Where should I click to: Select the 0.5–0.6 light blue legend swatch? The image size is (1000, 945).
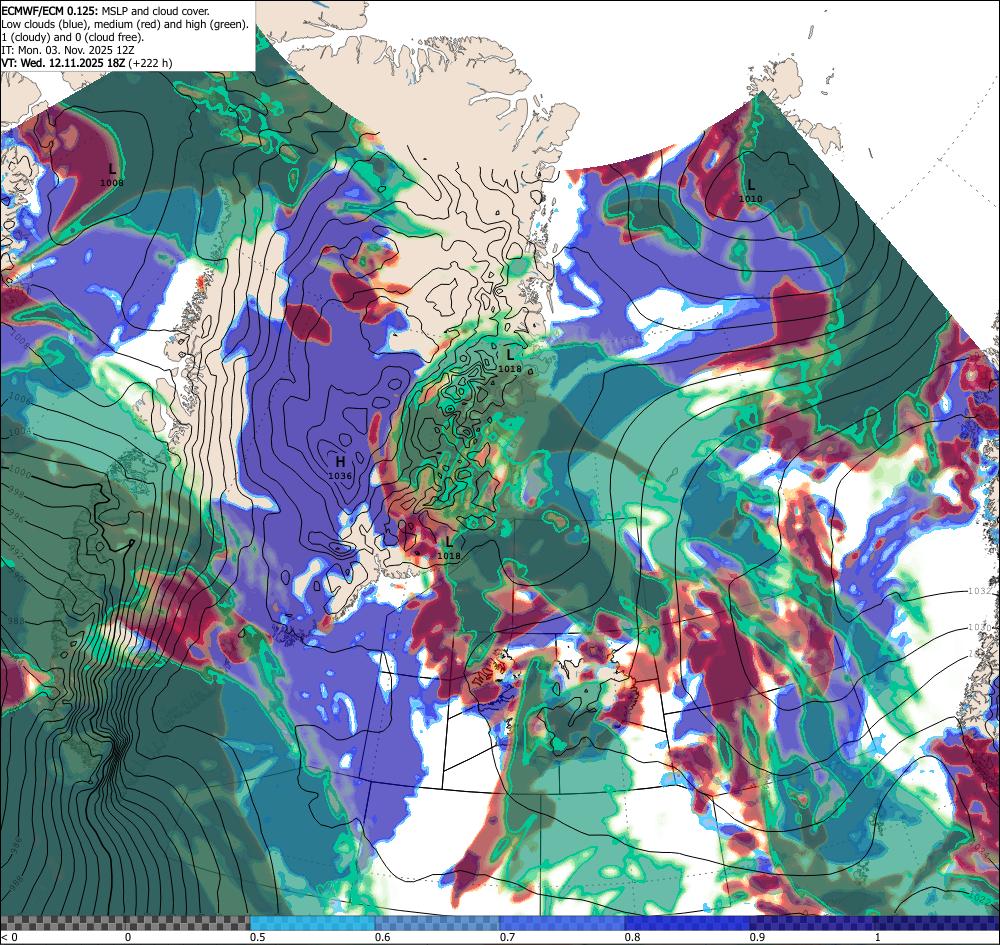pyautogui.click(x=312, y=923)
